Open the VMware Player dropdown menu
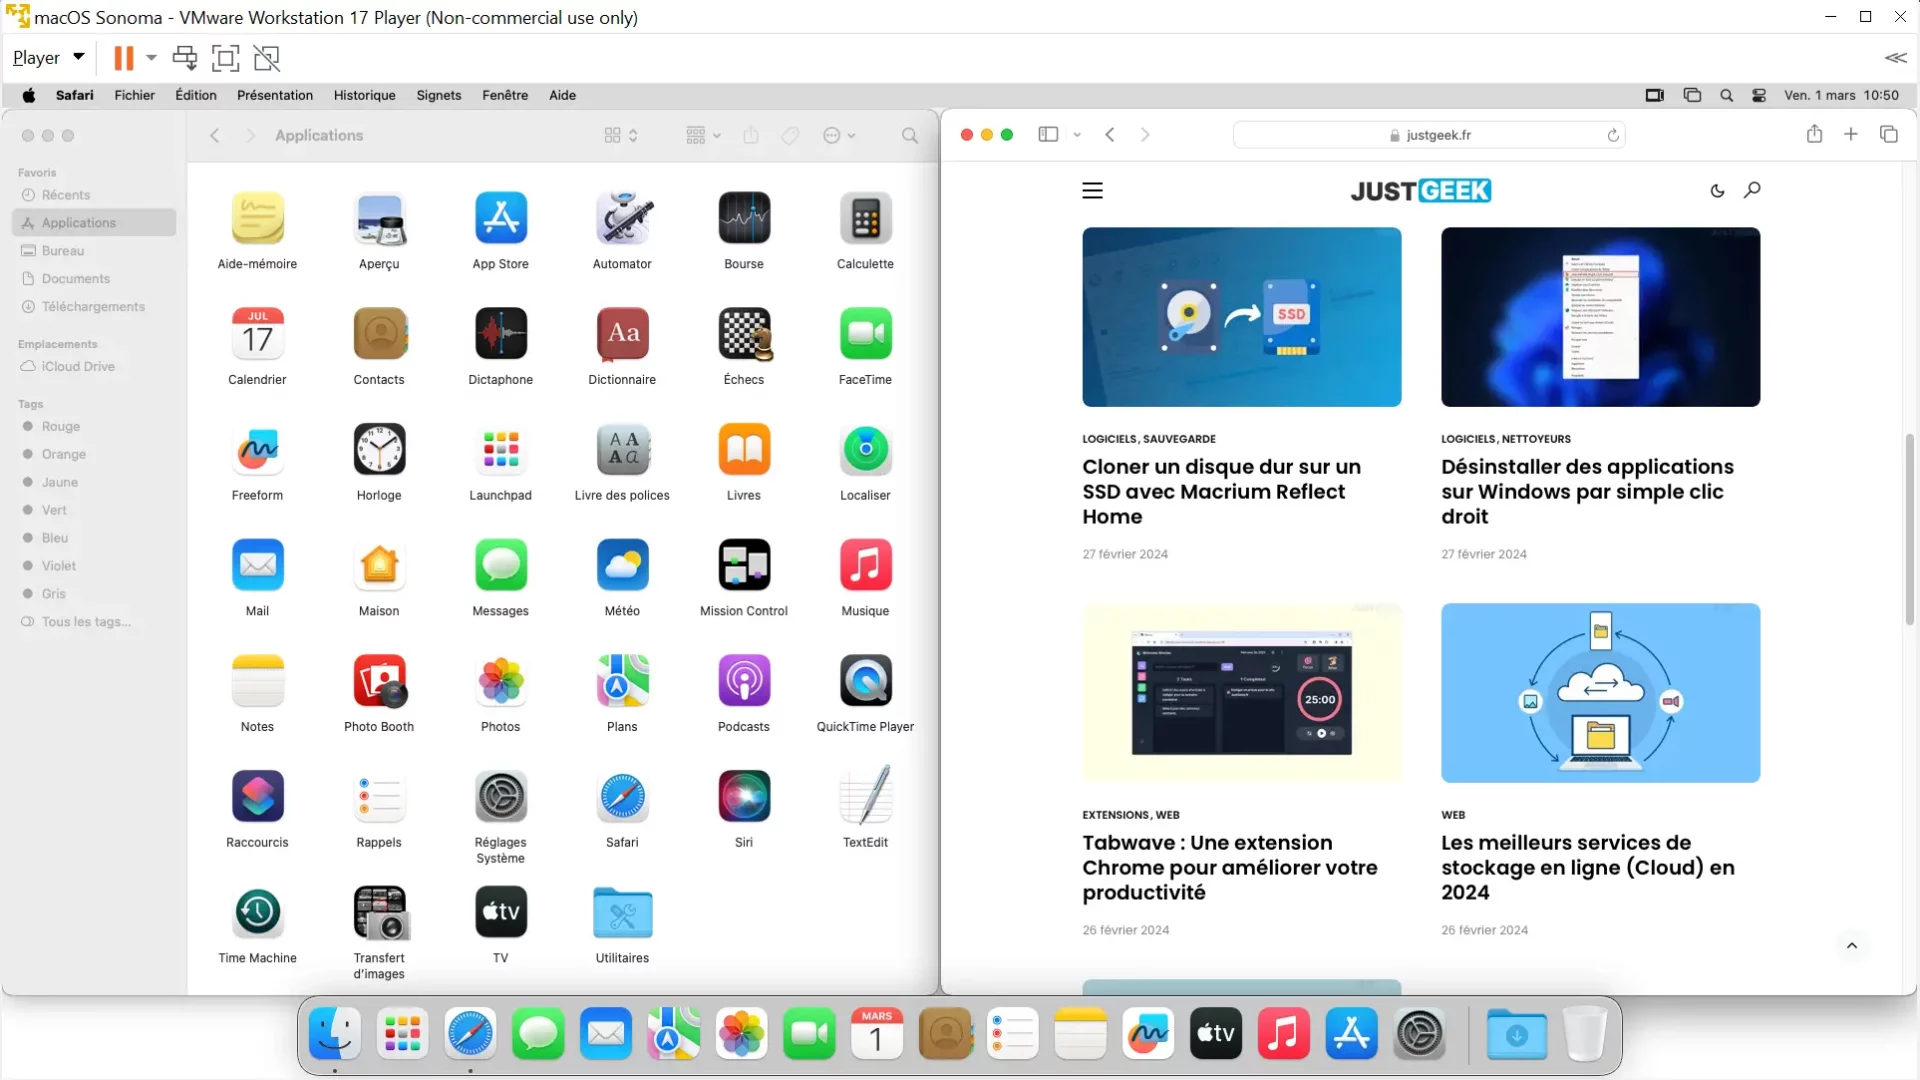 tap(48, 58)
